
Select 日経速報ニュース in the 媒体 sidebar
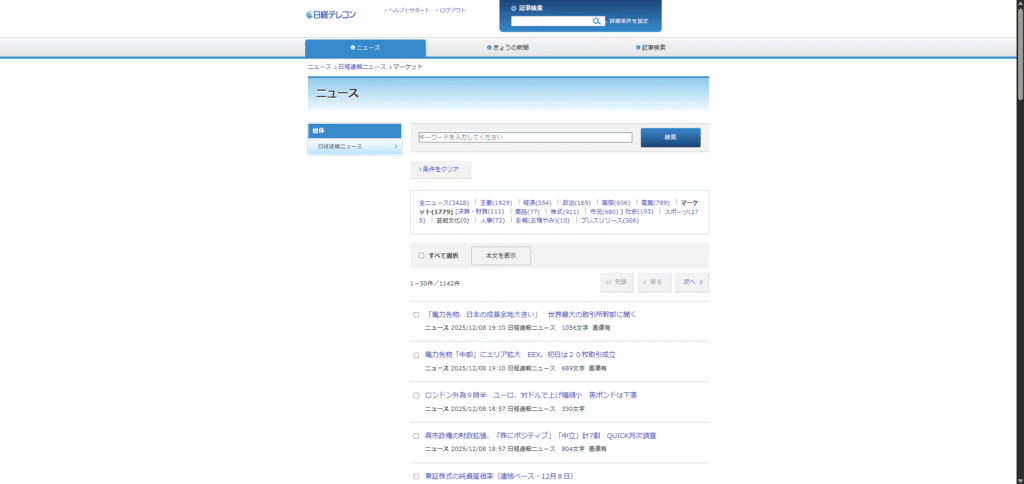(355, 146)
